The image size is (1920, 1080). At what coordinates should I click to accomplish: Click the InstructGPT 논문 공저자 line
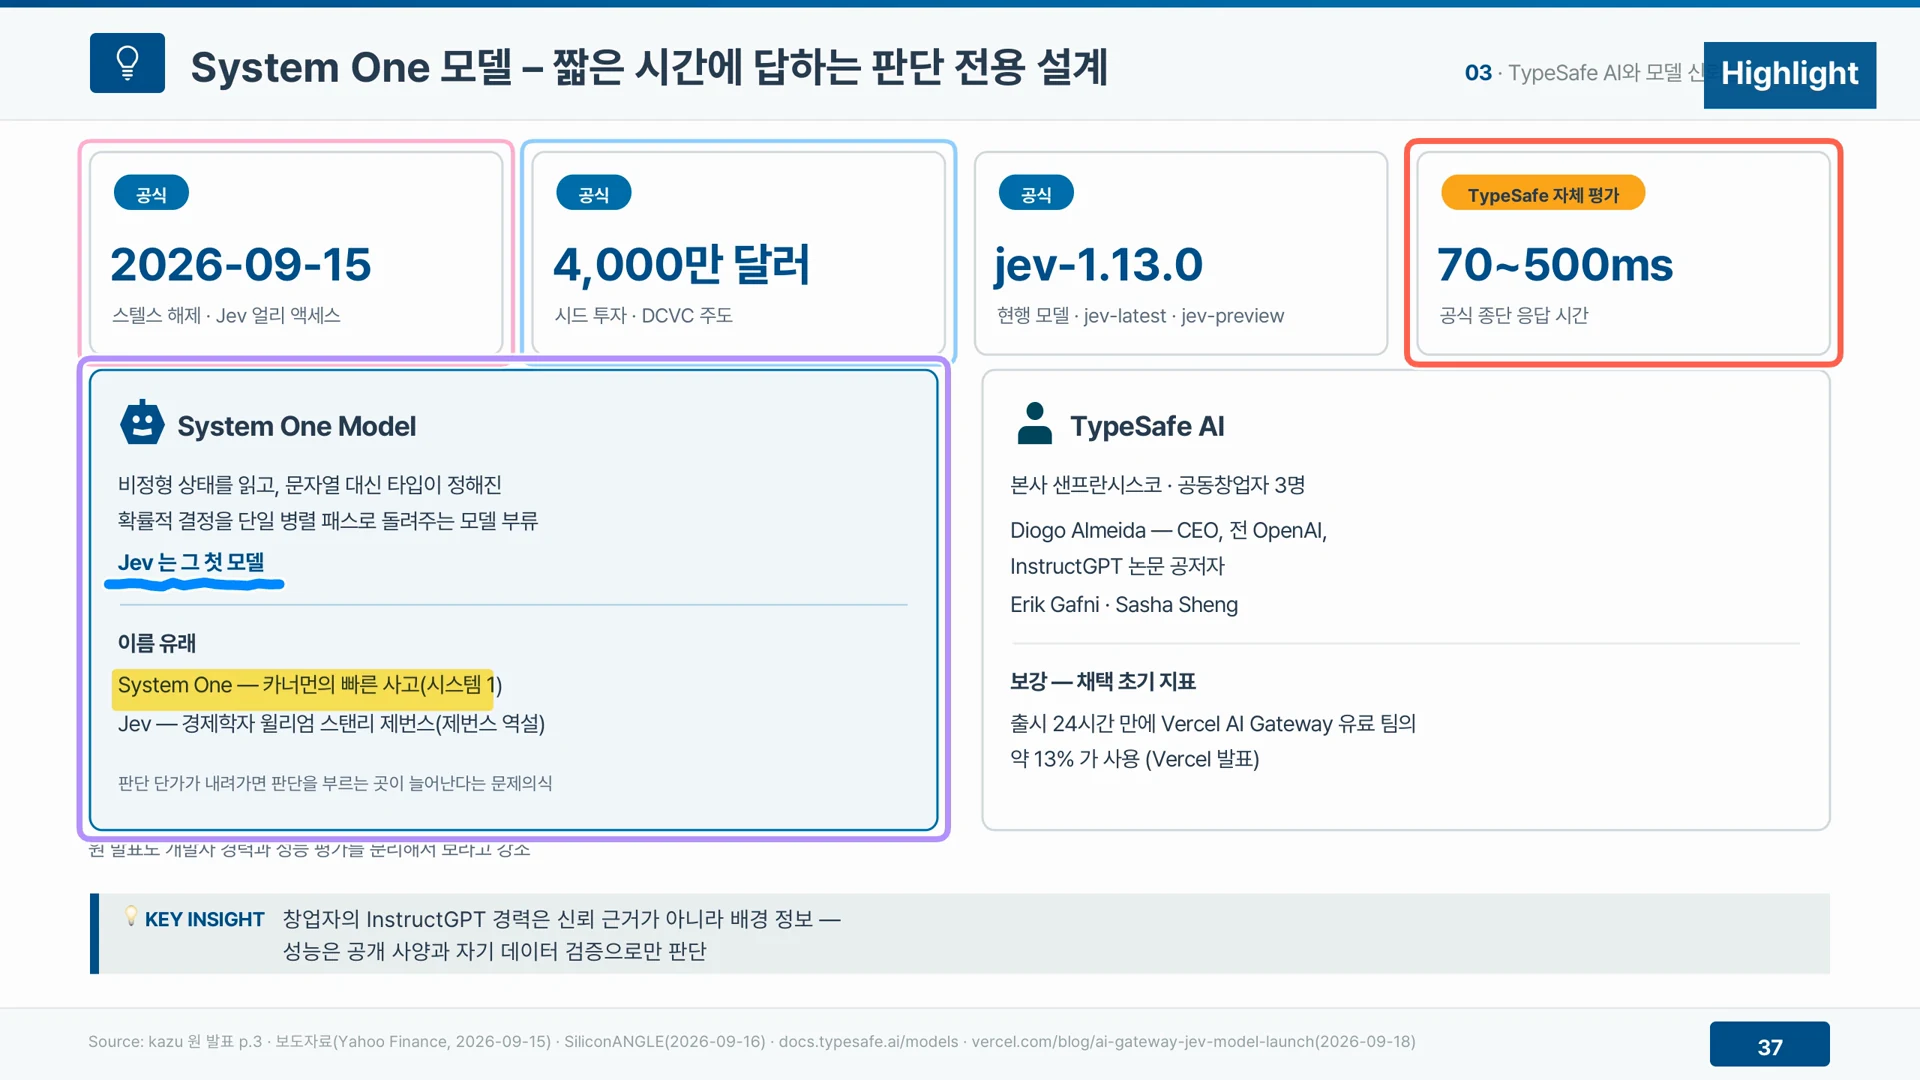(1117, 566)
